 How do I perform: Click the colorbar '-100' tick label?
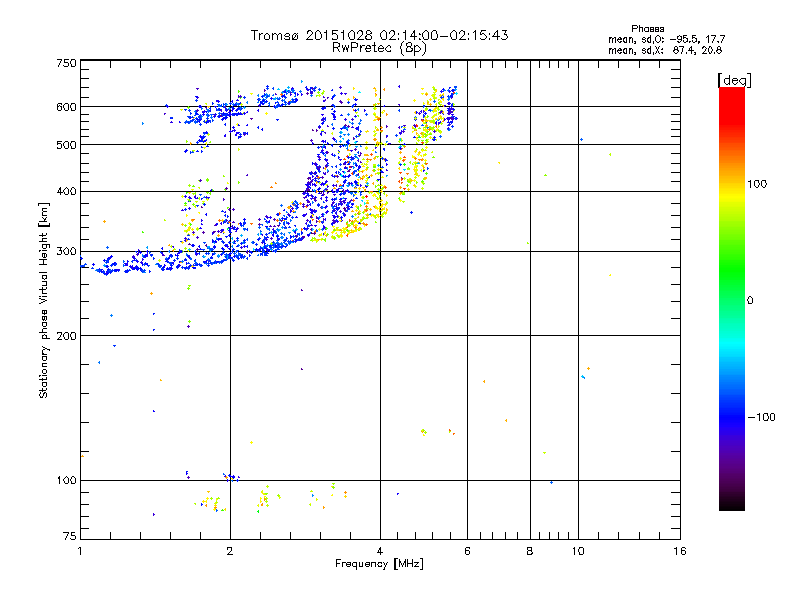coord(761,417)
